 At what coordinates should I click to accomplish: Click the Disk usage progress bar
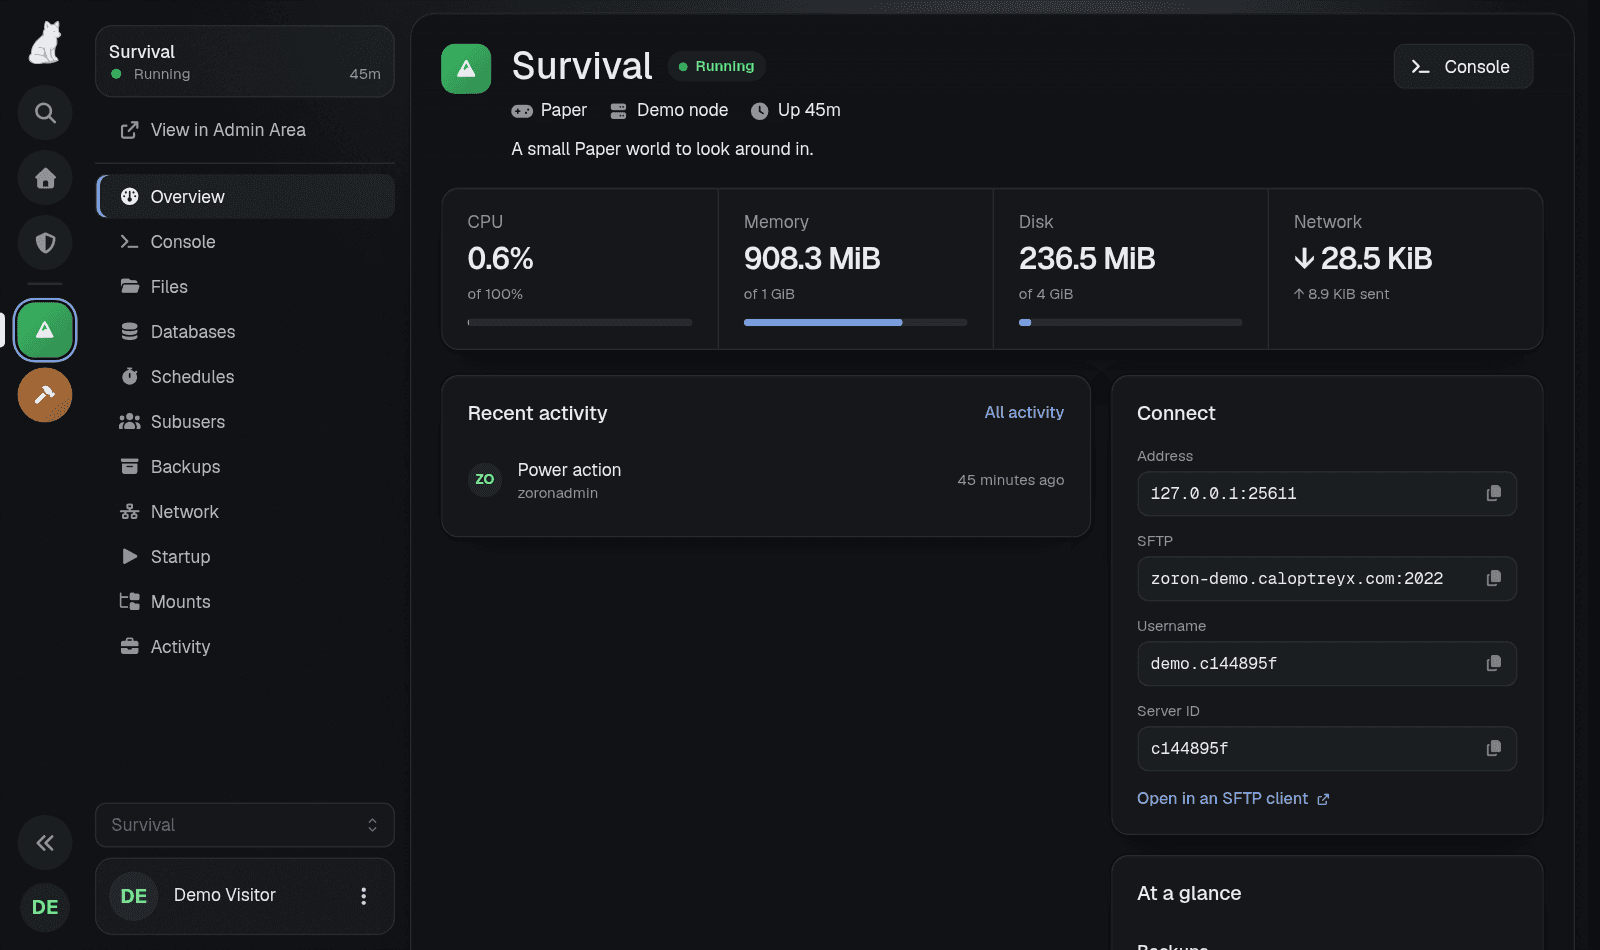coord(1130,322)
